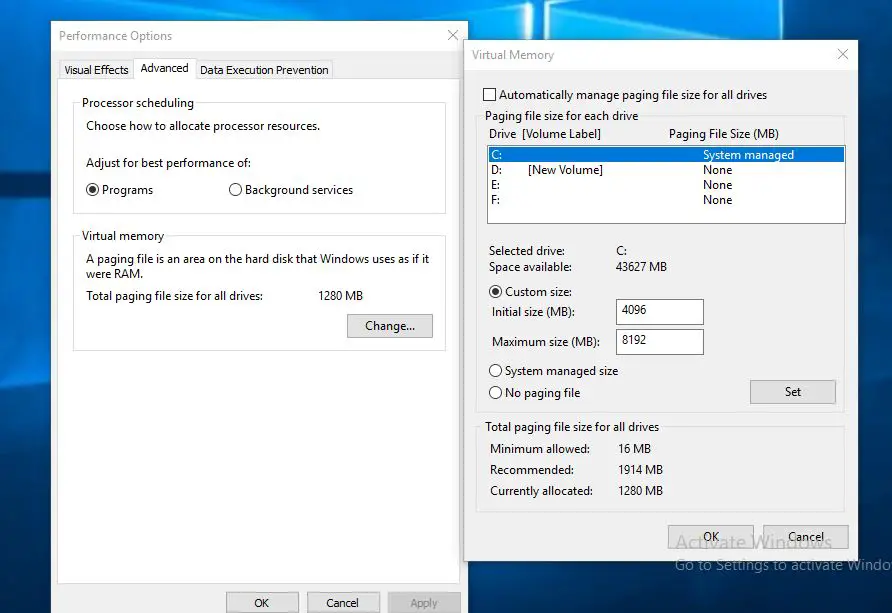This screenshot has height=613, width=892.
Task: Click Cancel in the Performance Options dialog
Action: click(x=342, y=602)
